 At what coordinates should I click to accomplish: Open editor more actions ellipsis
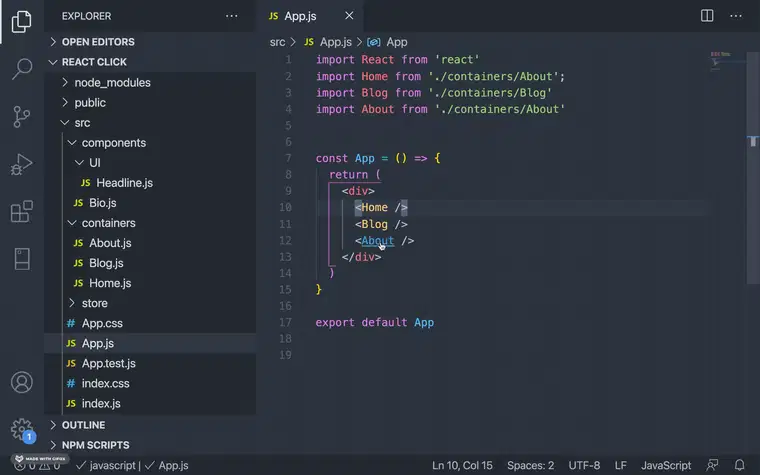point(736,16)
